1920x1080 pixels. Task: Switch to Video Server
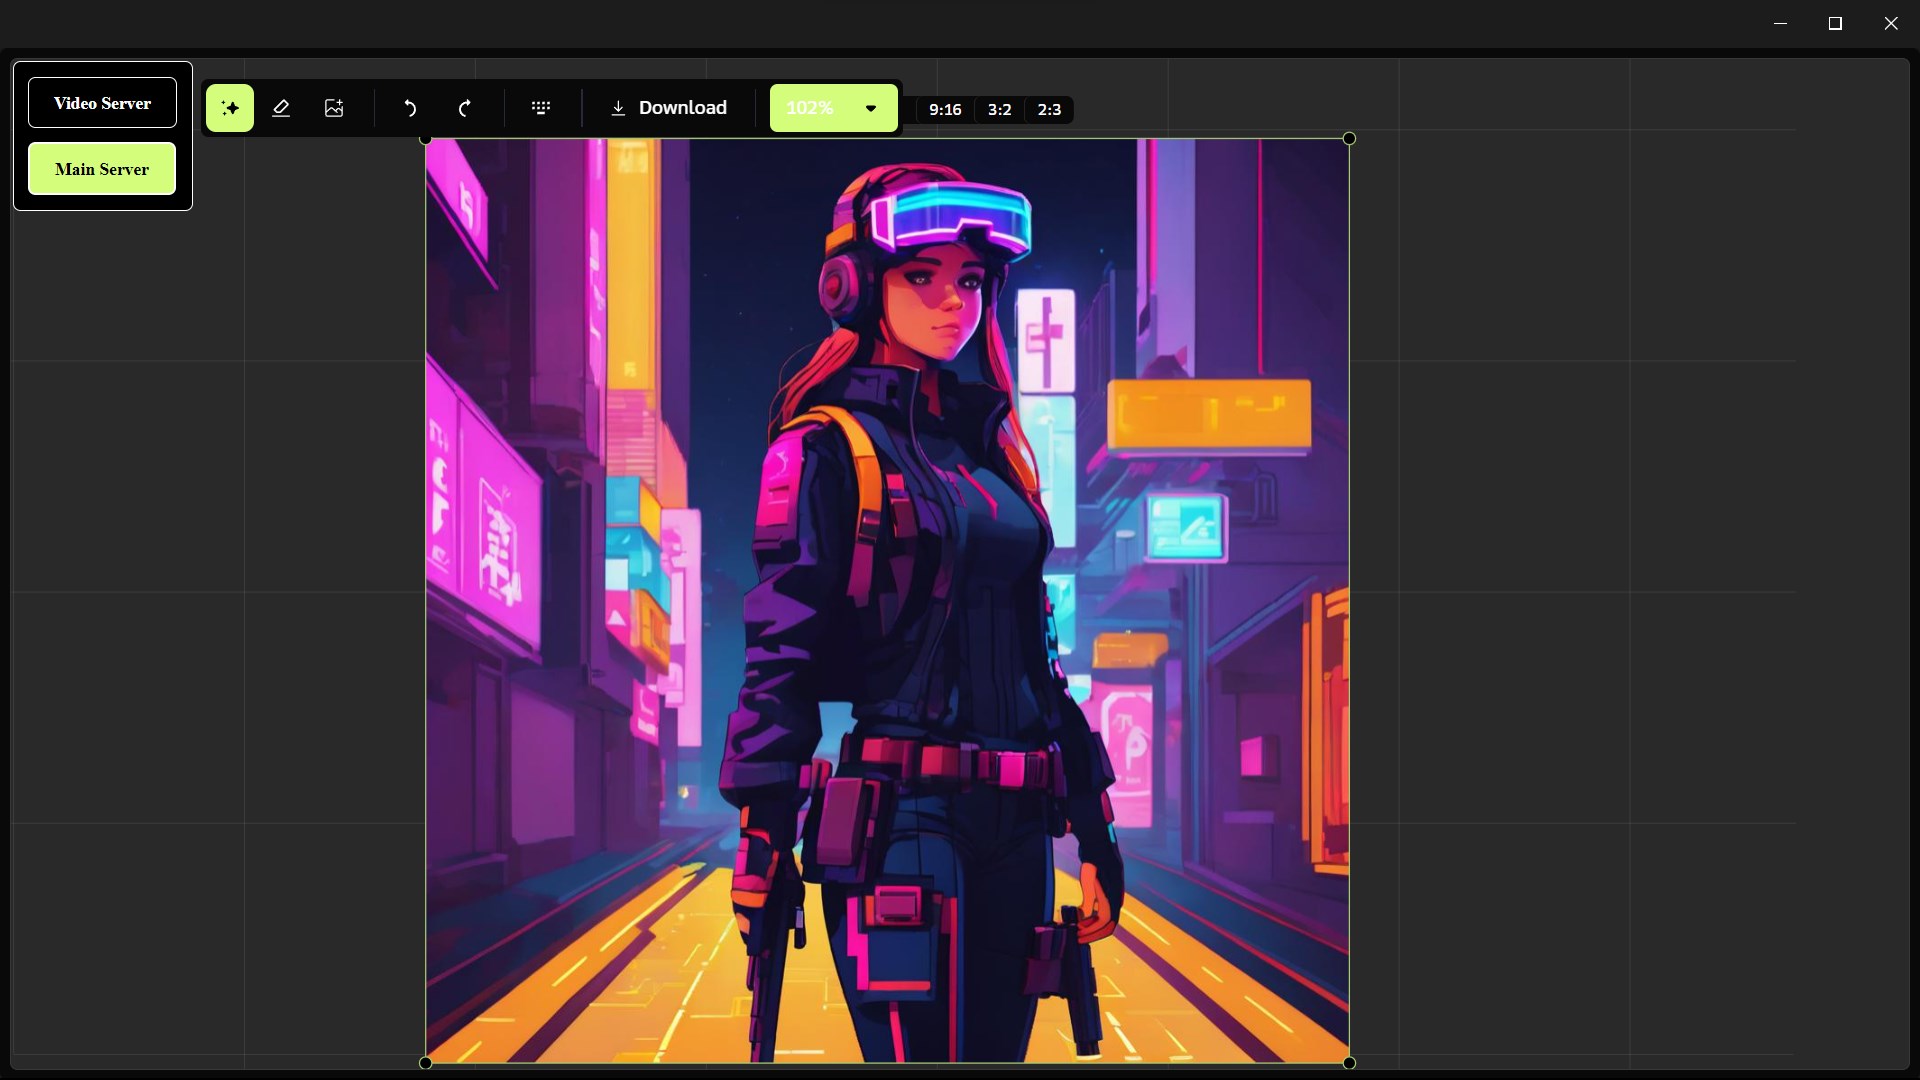coord(102,103)
